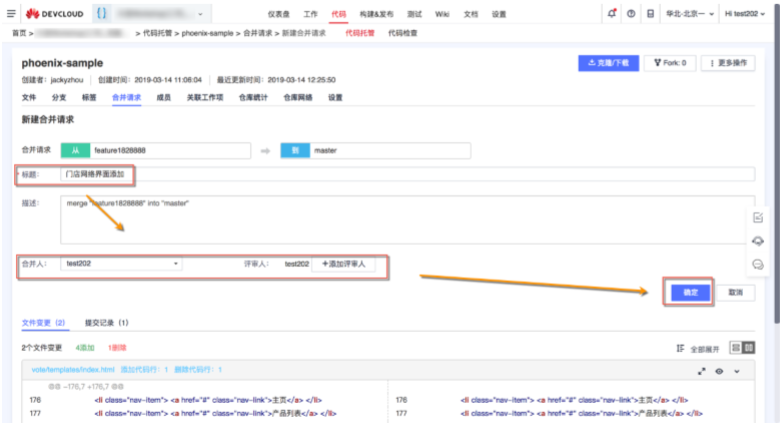782x429 pixels.
Task: Open the 仓库网络 repository tab
Action: click(x=298, y=97)
